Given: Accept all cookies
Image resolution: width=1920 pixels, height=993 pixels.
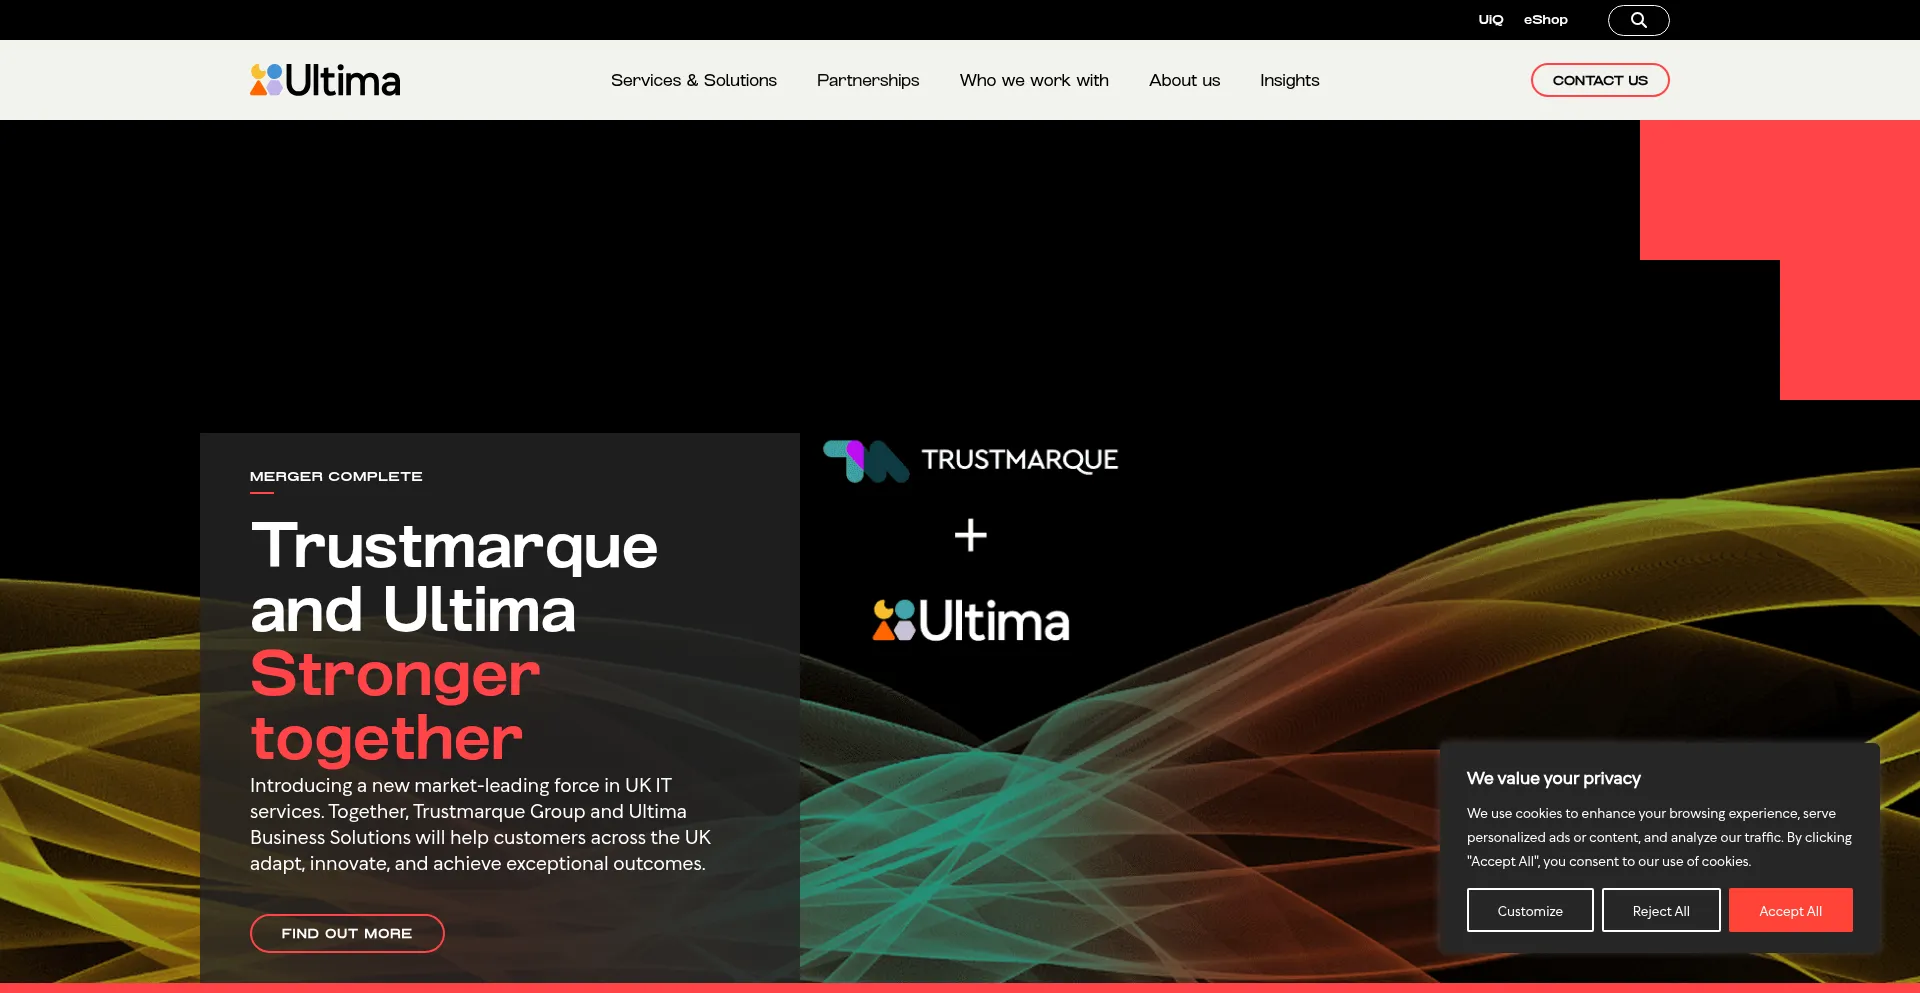Looking at the screenshot, I should (x=1790, y=910).
